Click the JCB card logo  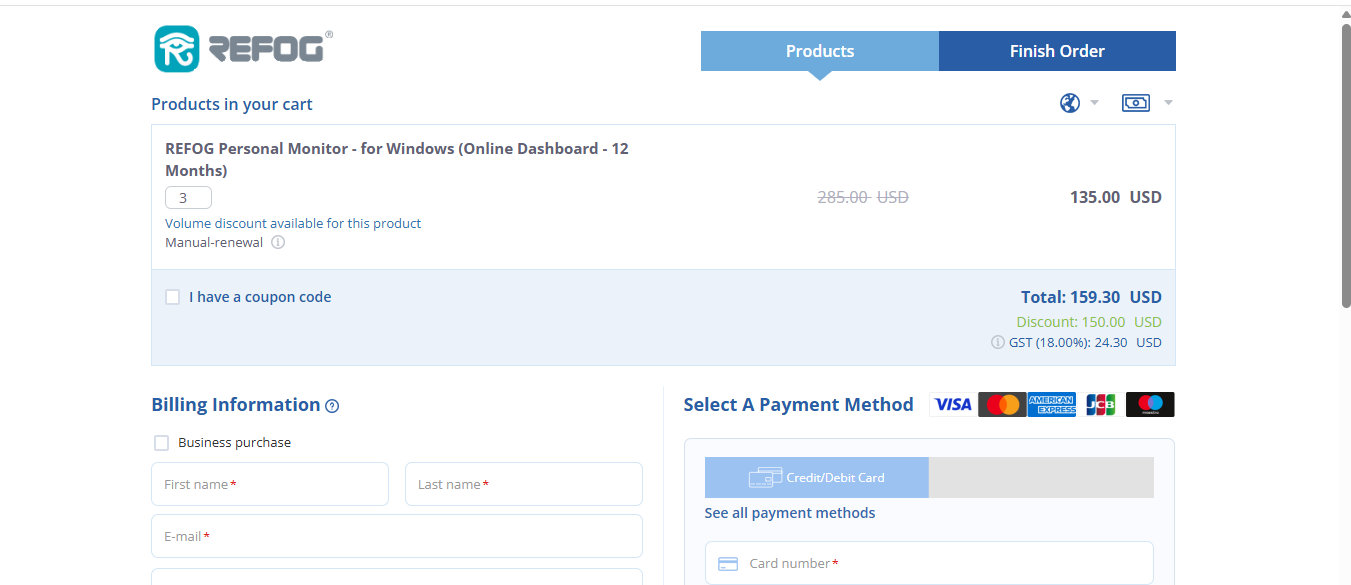point(1101,404)
